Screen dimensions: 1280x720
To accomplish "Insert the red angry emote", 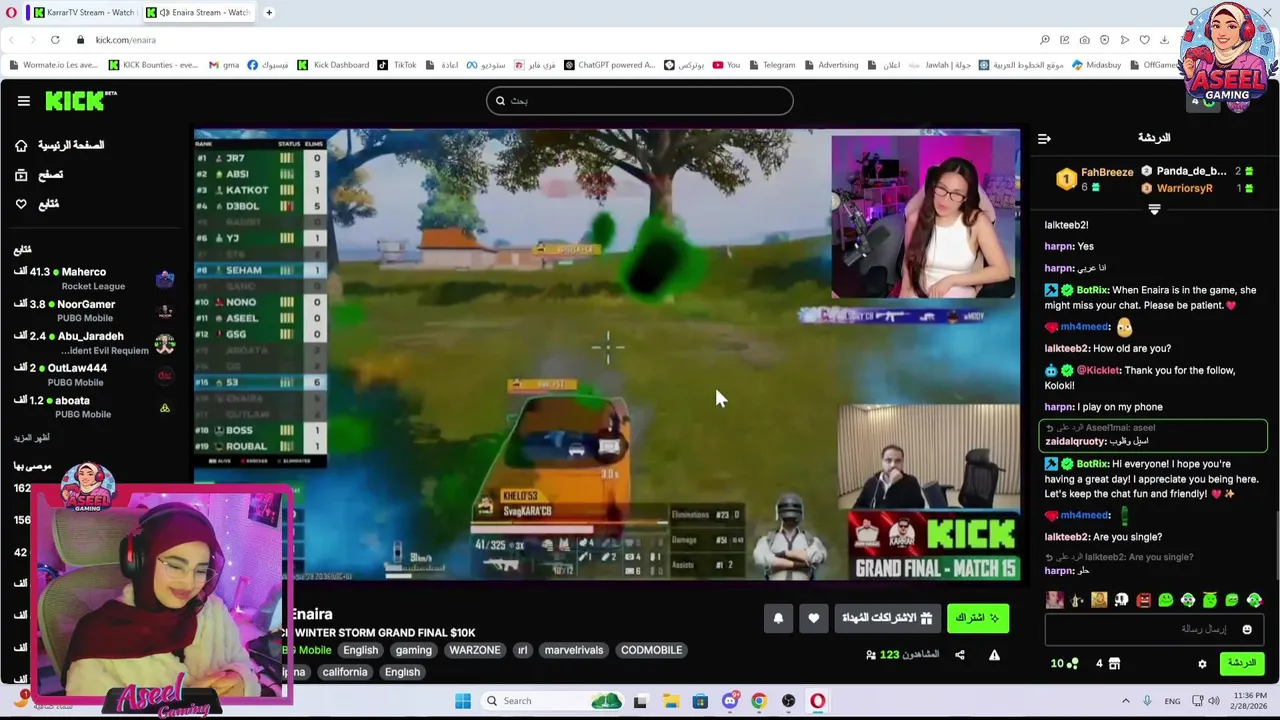I will (1143, 600).
